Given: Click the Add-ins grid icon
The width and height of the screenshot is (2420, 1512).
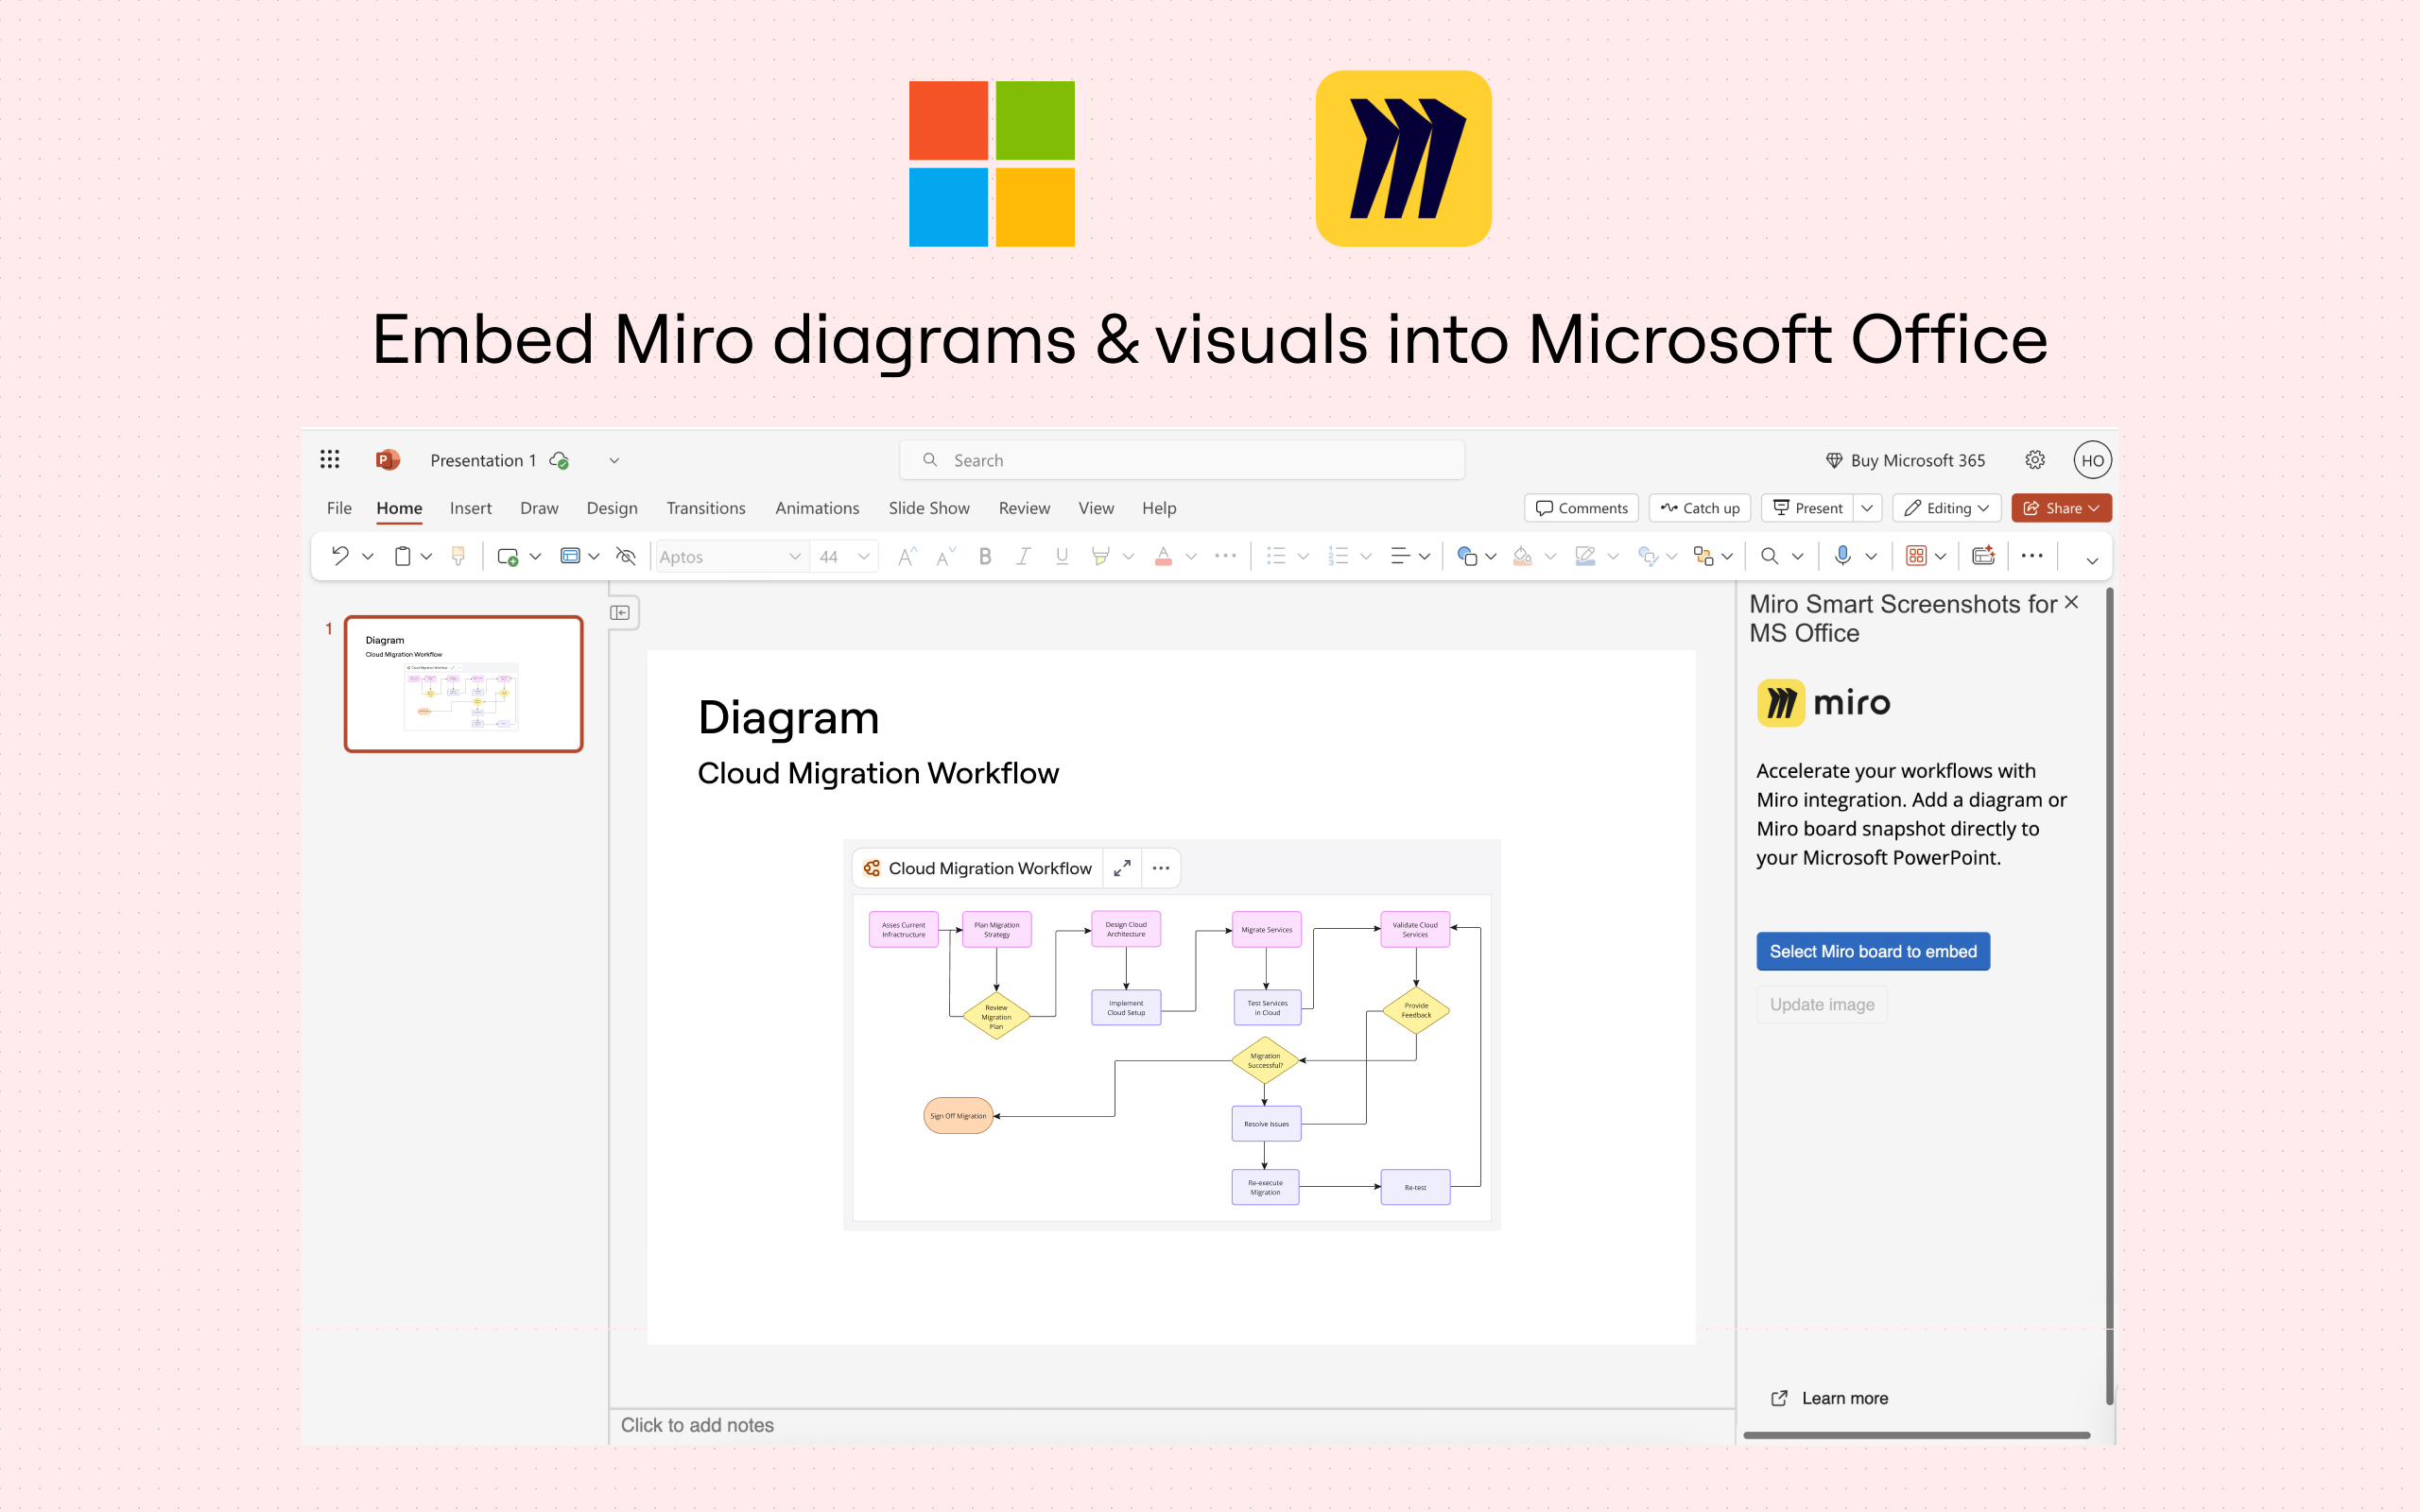Looking at the screenshot, I should click(1916, 556).
